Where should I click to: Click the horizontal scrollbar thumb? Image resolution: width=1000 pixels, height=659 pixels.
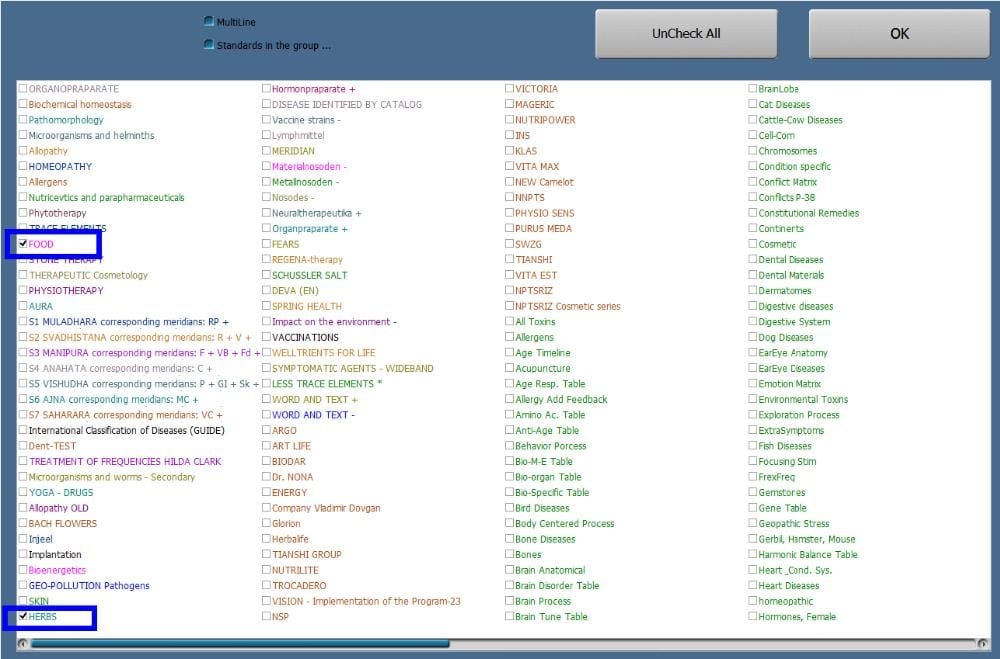tap(240, 643)
